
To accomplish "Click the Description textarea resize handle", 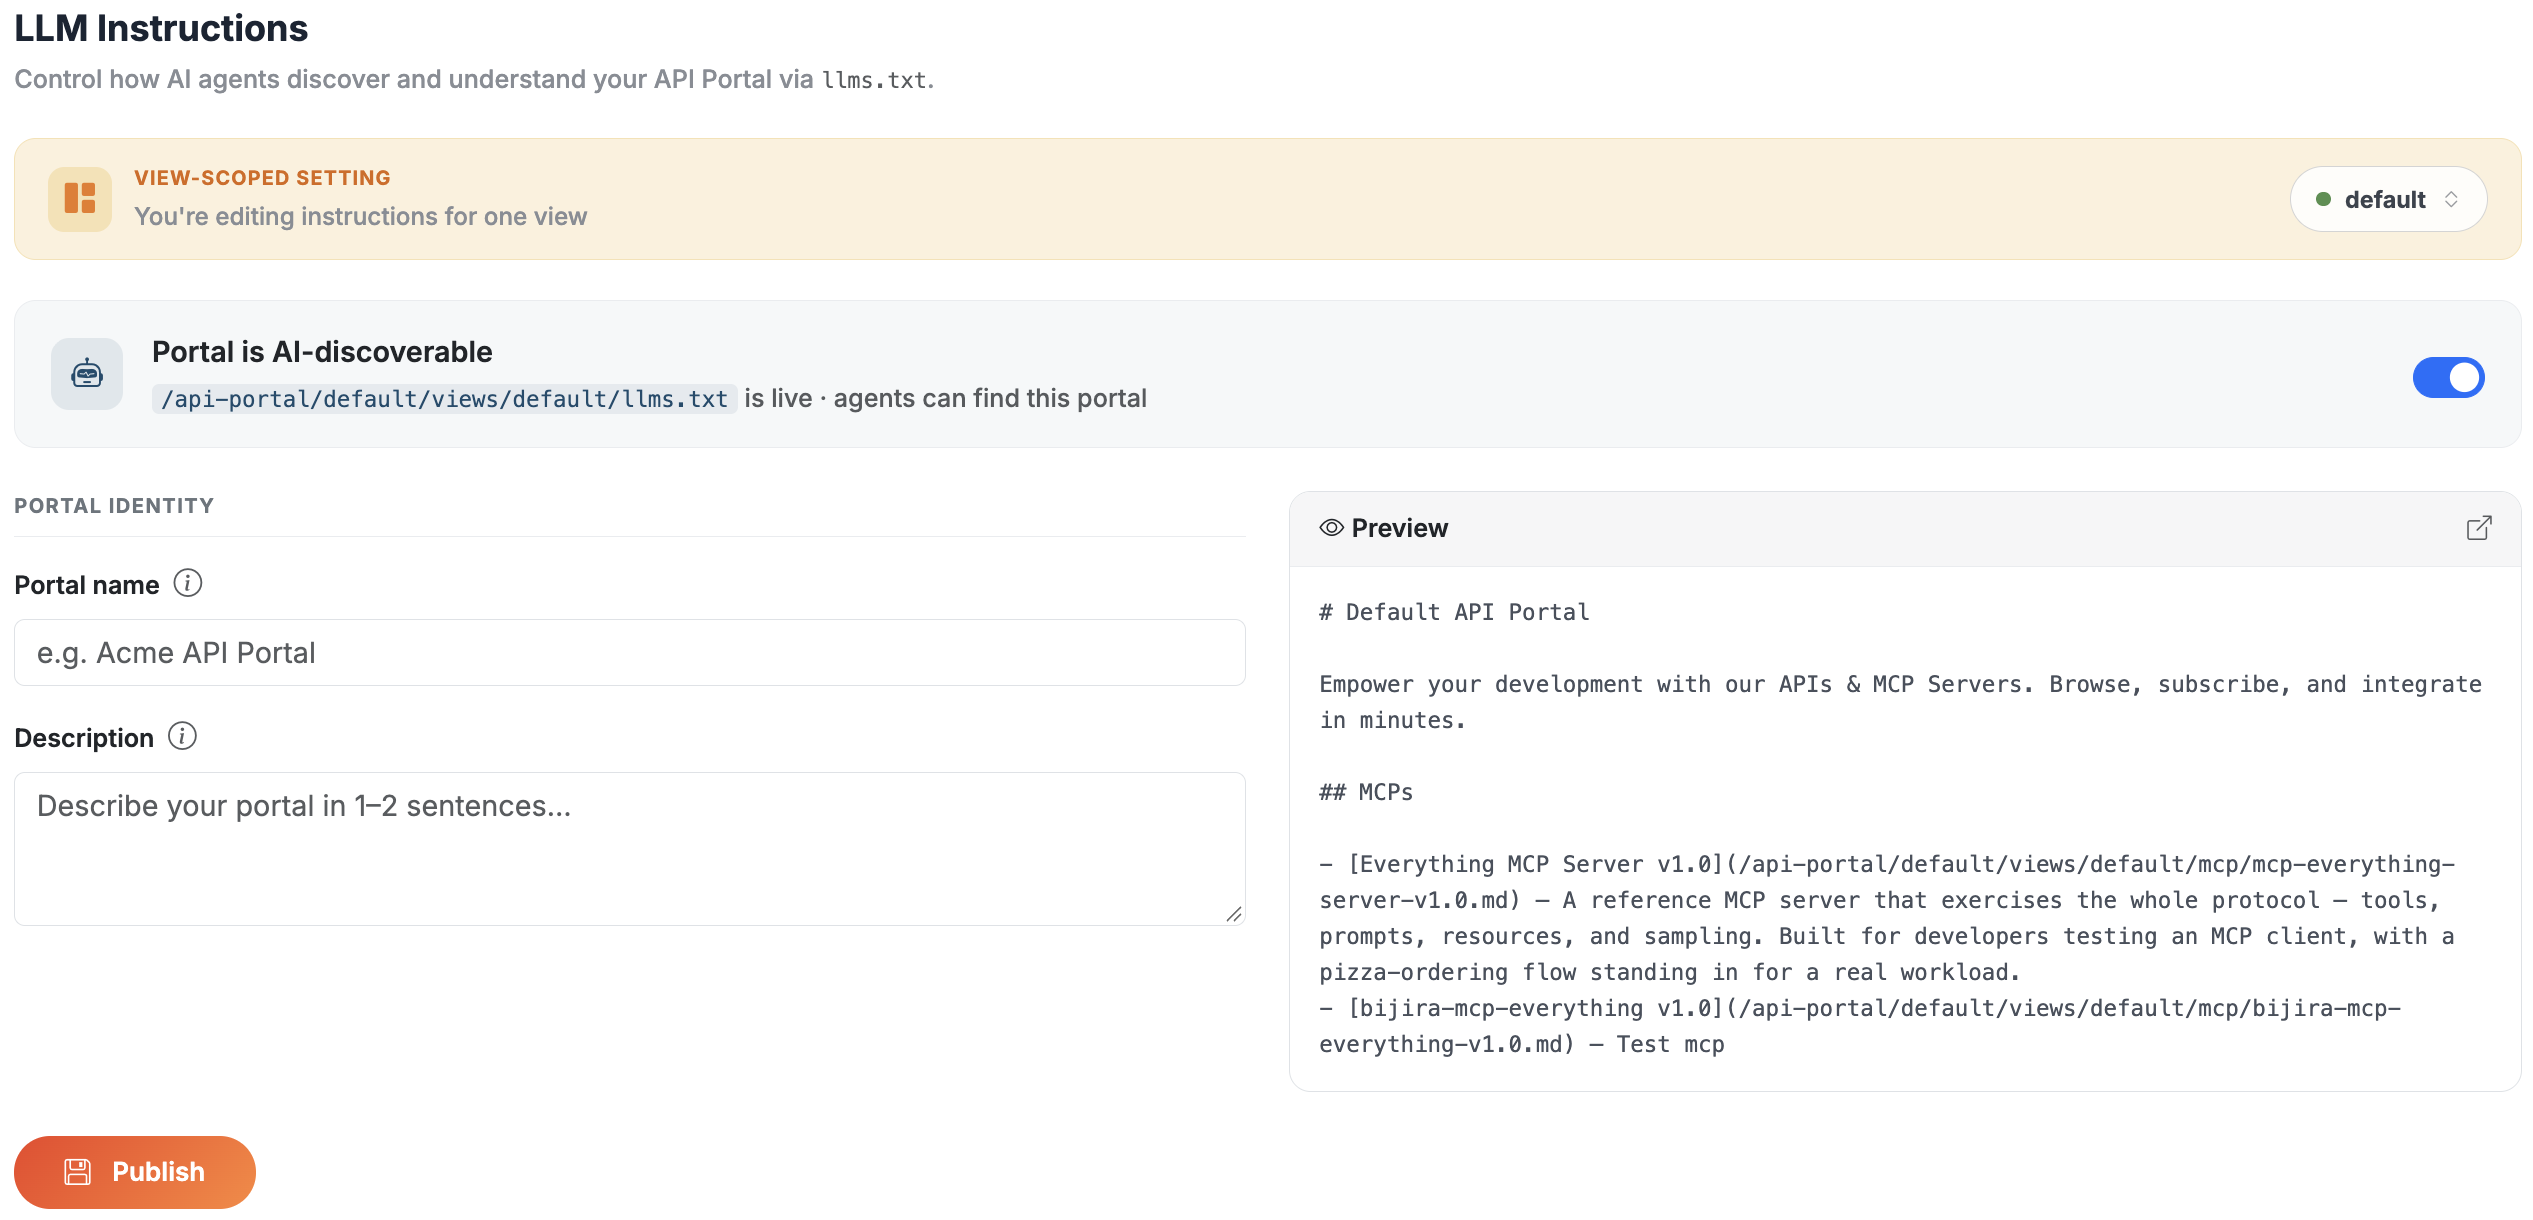I will tap(1234, 914).
